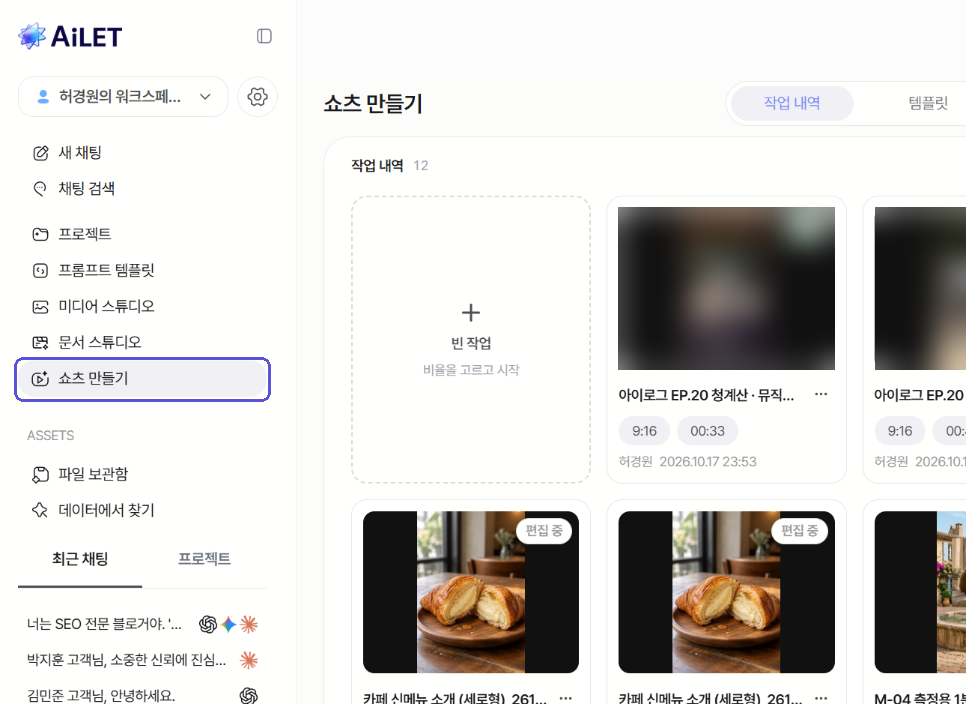Viewport: 966px width, 704px height.
Task: Click OpenAI icon on 김민준 chat row
Action: click(x=249, y=696)
